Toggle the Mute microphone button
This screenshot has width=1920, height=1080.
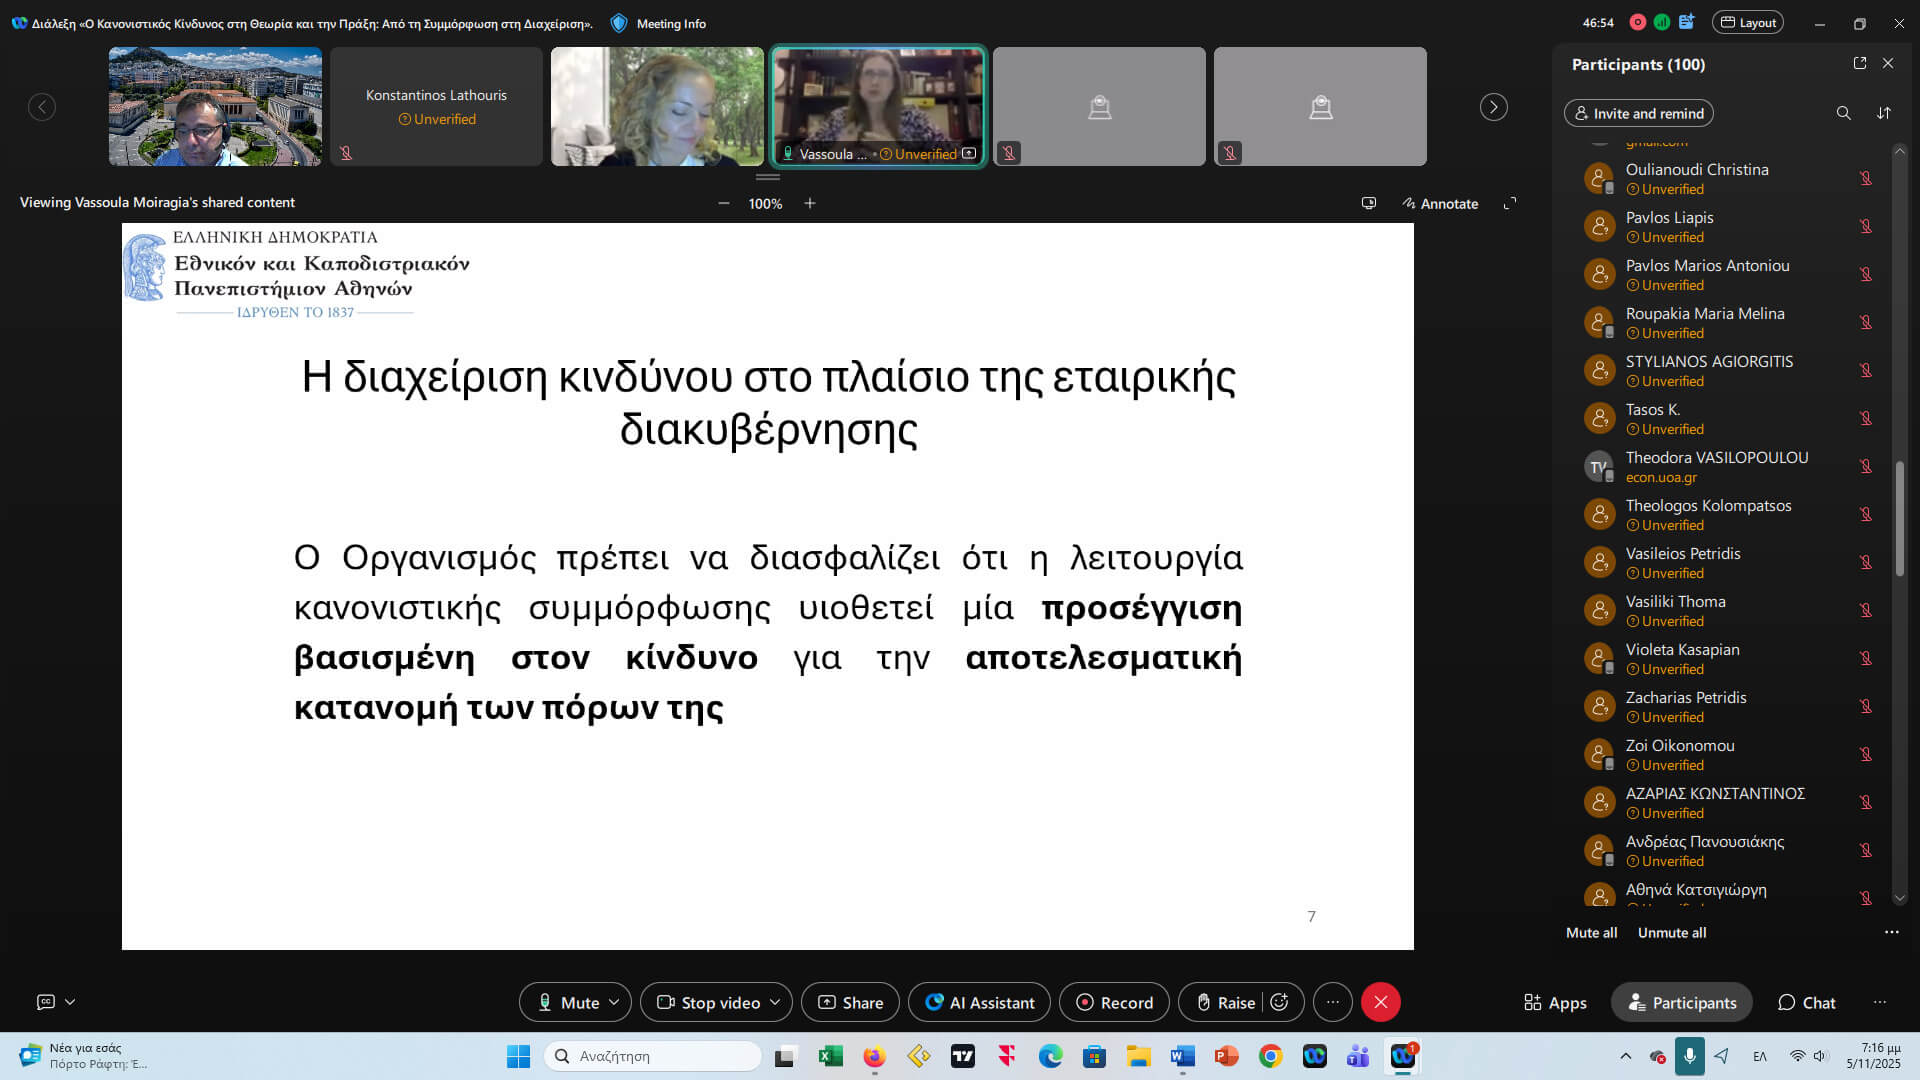(x=568, y=1002)
